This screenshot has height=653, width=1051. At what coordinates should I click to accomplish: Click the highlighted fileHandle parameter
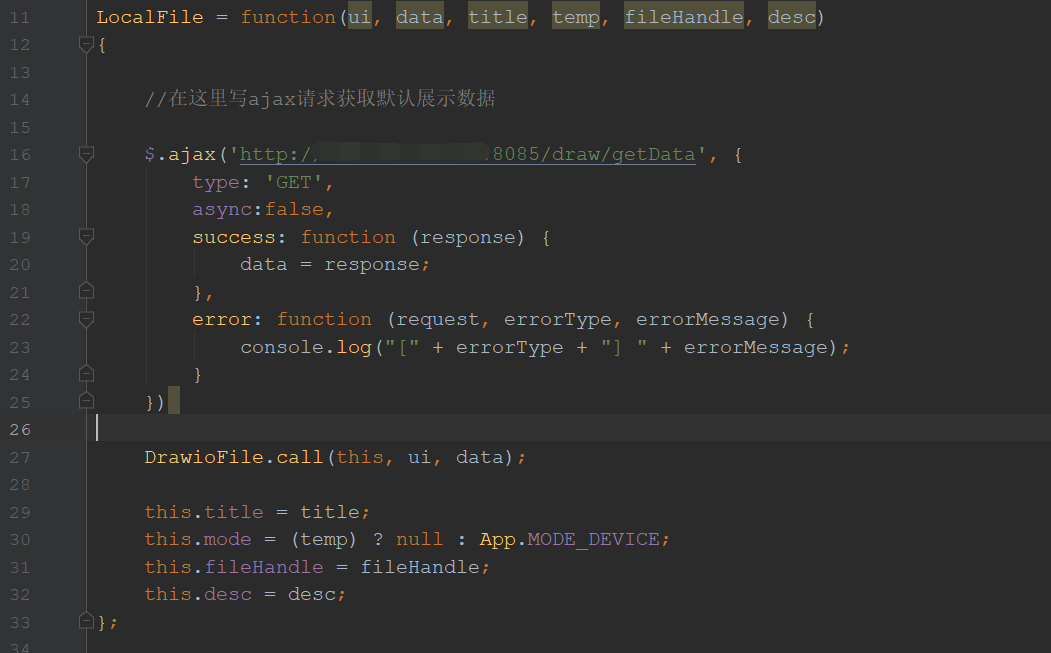[683, 16]
